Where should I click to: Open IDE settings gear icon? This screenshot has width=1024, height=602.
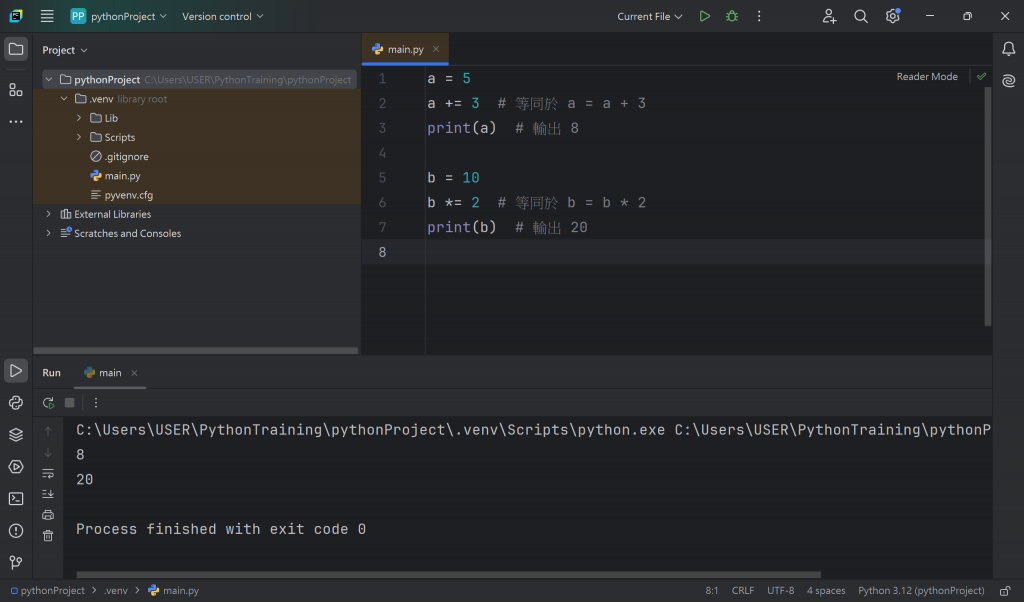(892, 16)
